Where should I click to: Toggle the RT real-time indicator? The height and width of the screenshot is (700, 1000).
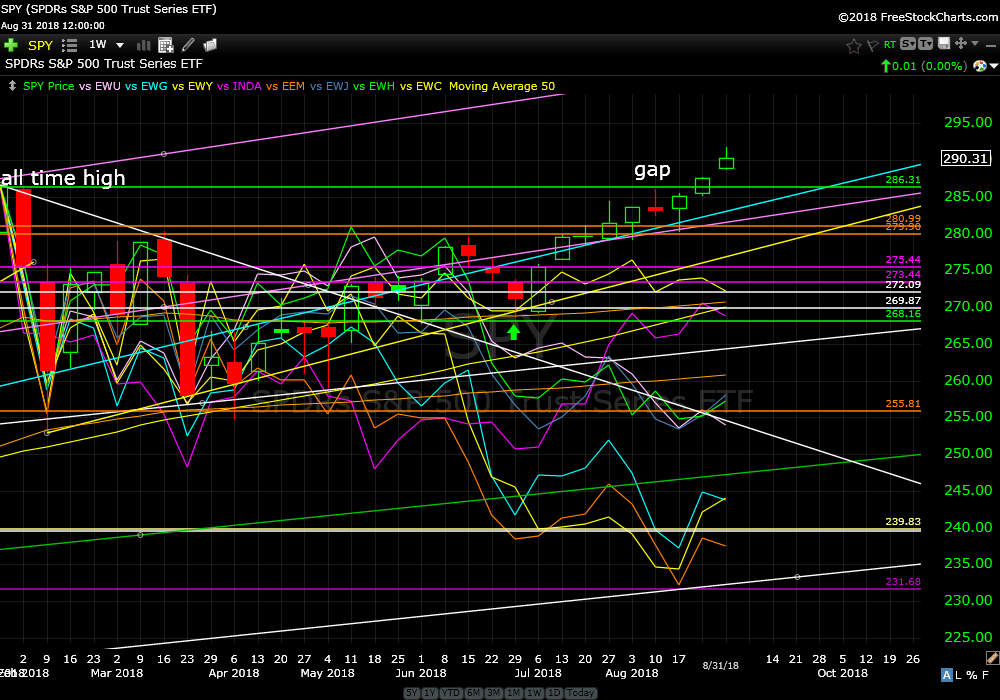tap(889, 45)
